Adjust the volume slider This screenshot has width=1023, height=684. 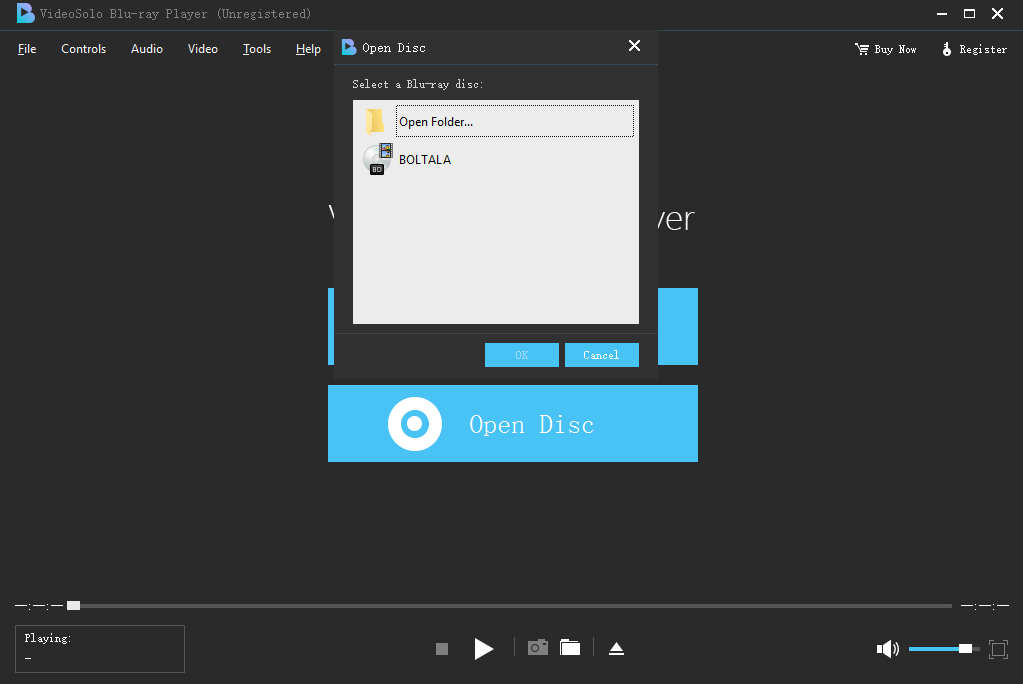pos(943,649)
